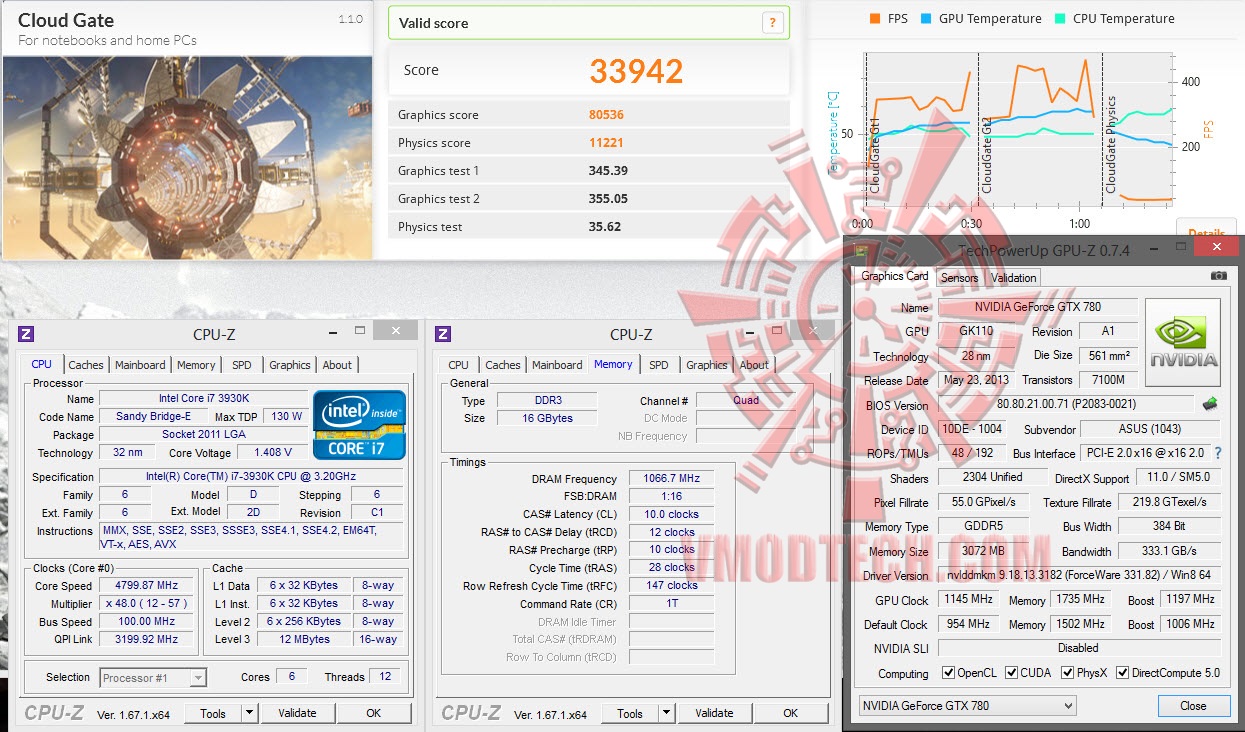Screen dimensions: 1245x732
Task: Open the Sensors tab in GPU-Z
Action: [959, 278]
